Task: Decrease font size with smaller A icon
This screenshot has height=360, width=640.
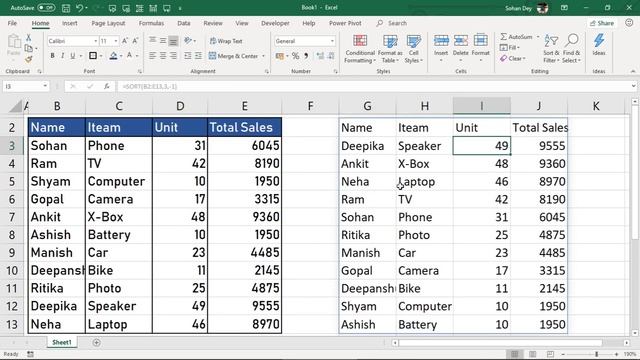Action: click(135, 41)
